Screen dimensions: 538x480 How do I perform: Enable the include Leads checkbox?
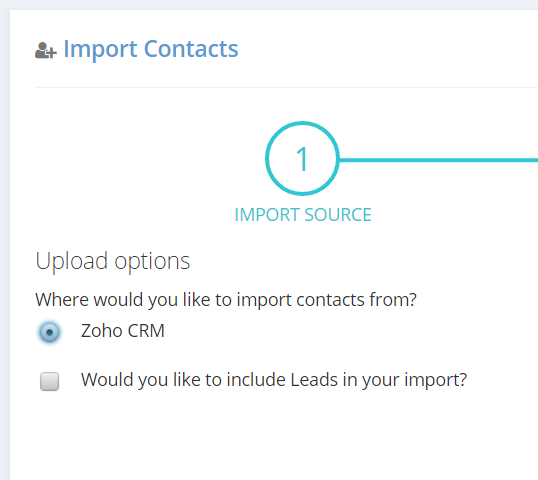(49, 381)
